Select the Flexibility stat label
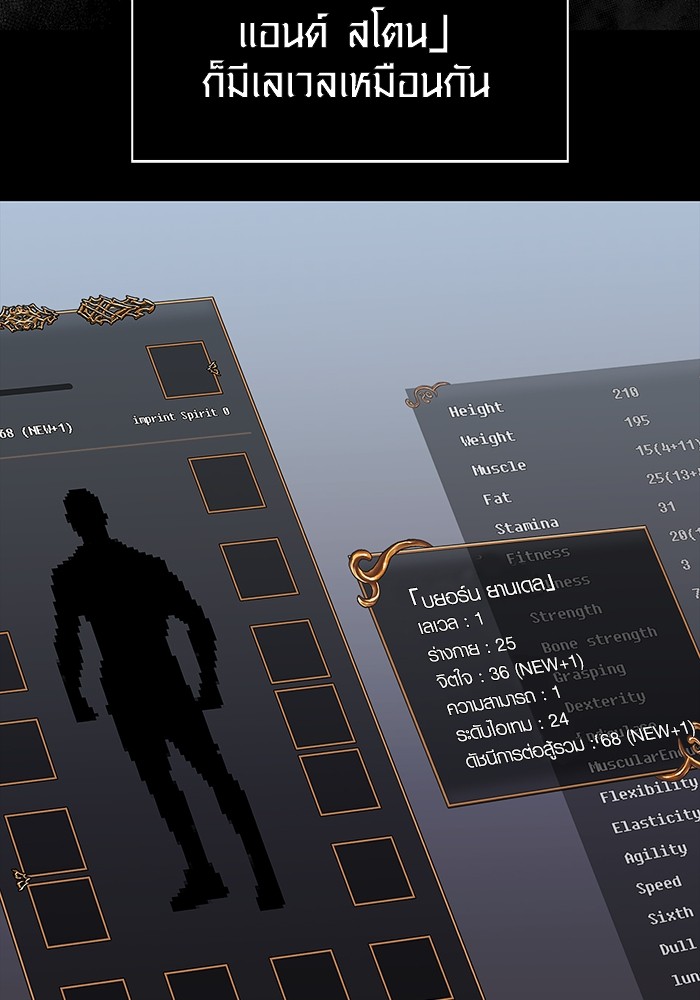 click(x=648, y=790)
